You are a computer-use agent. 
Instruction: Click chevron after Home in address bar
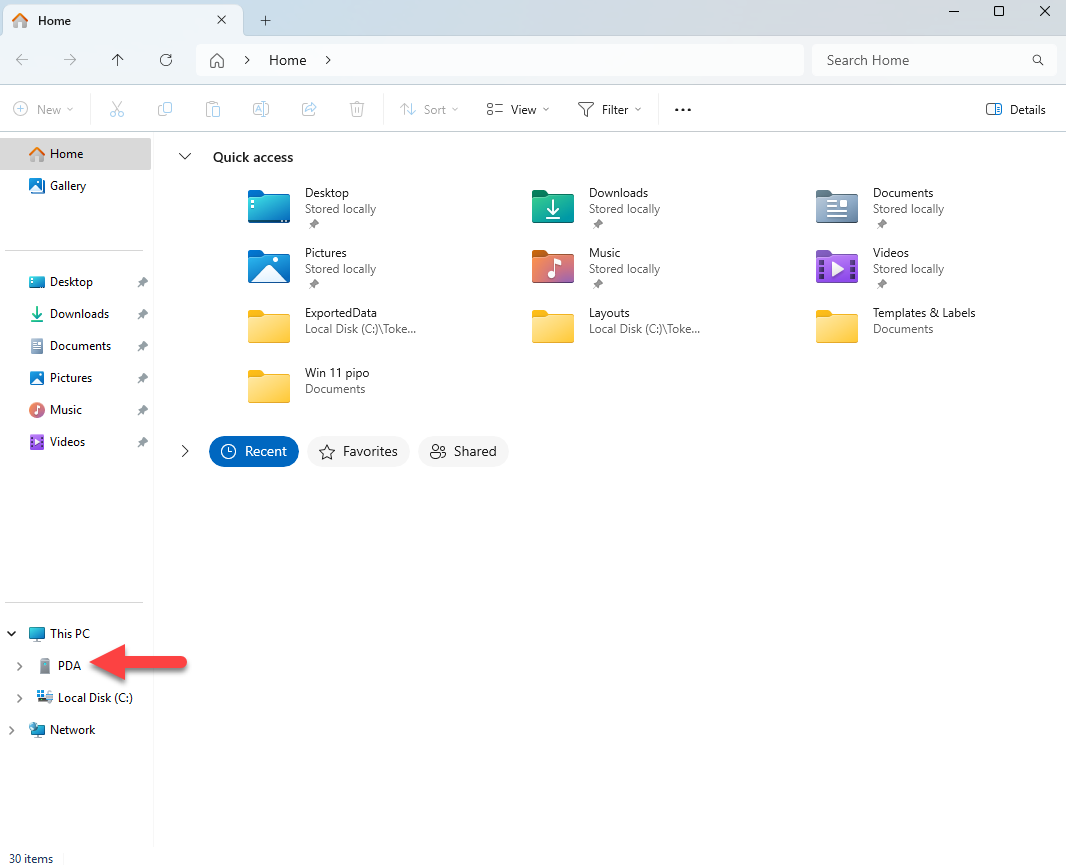tap(328, 60)
